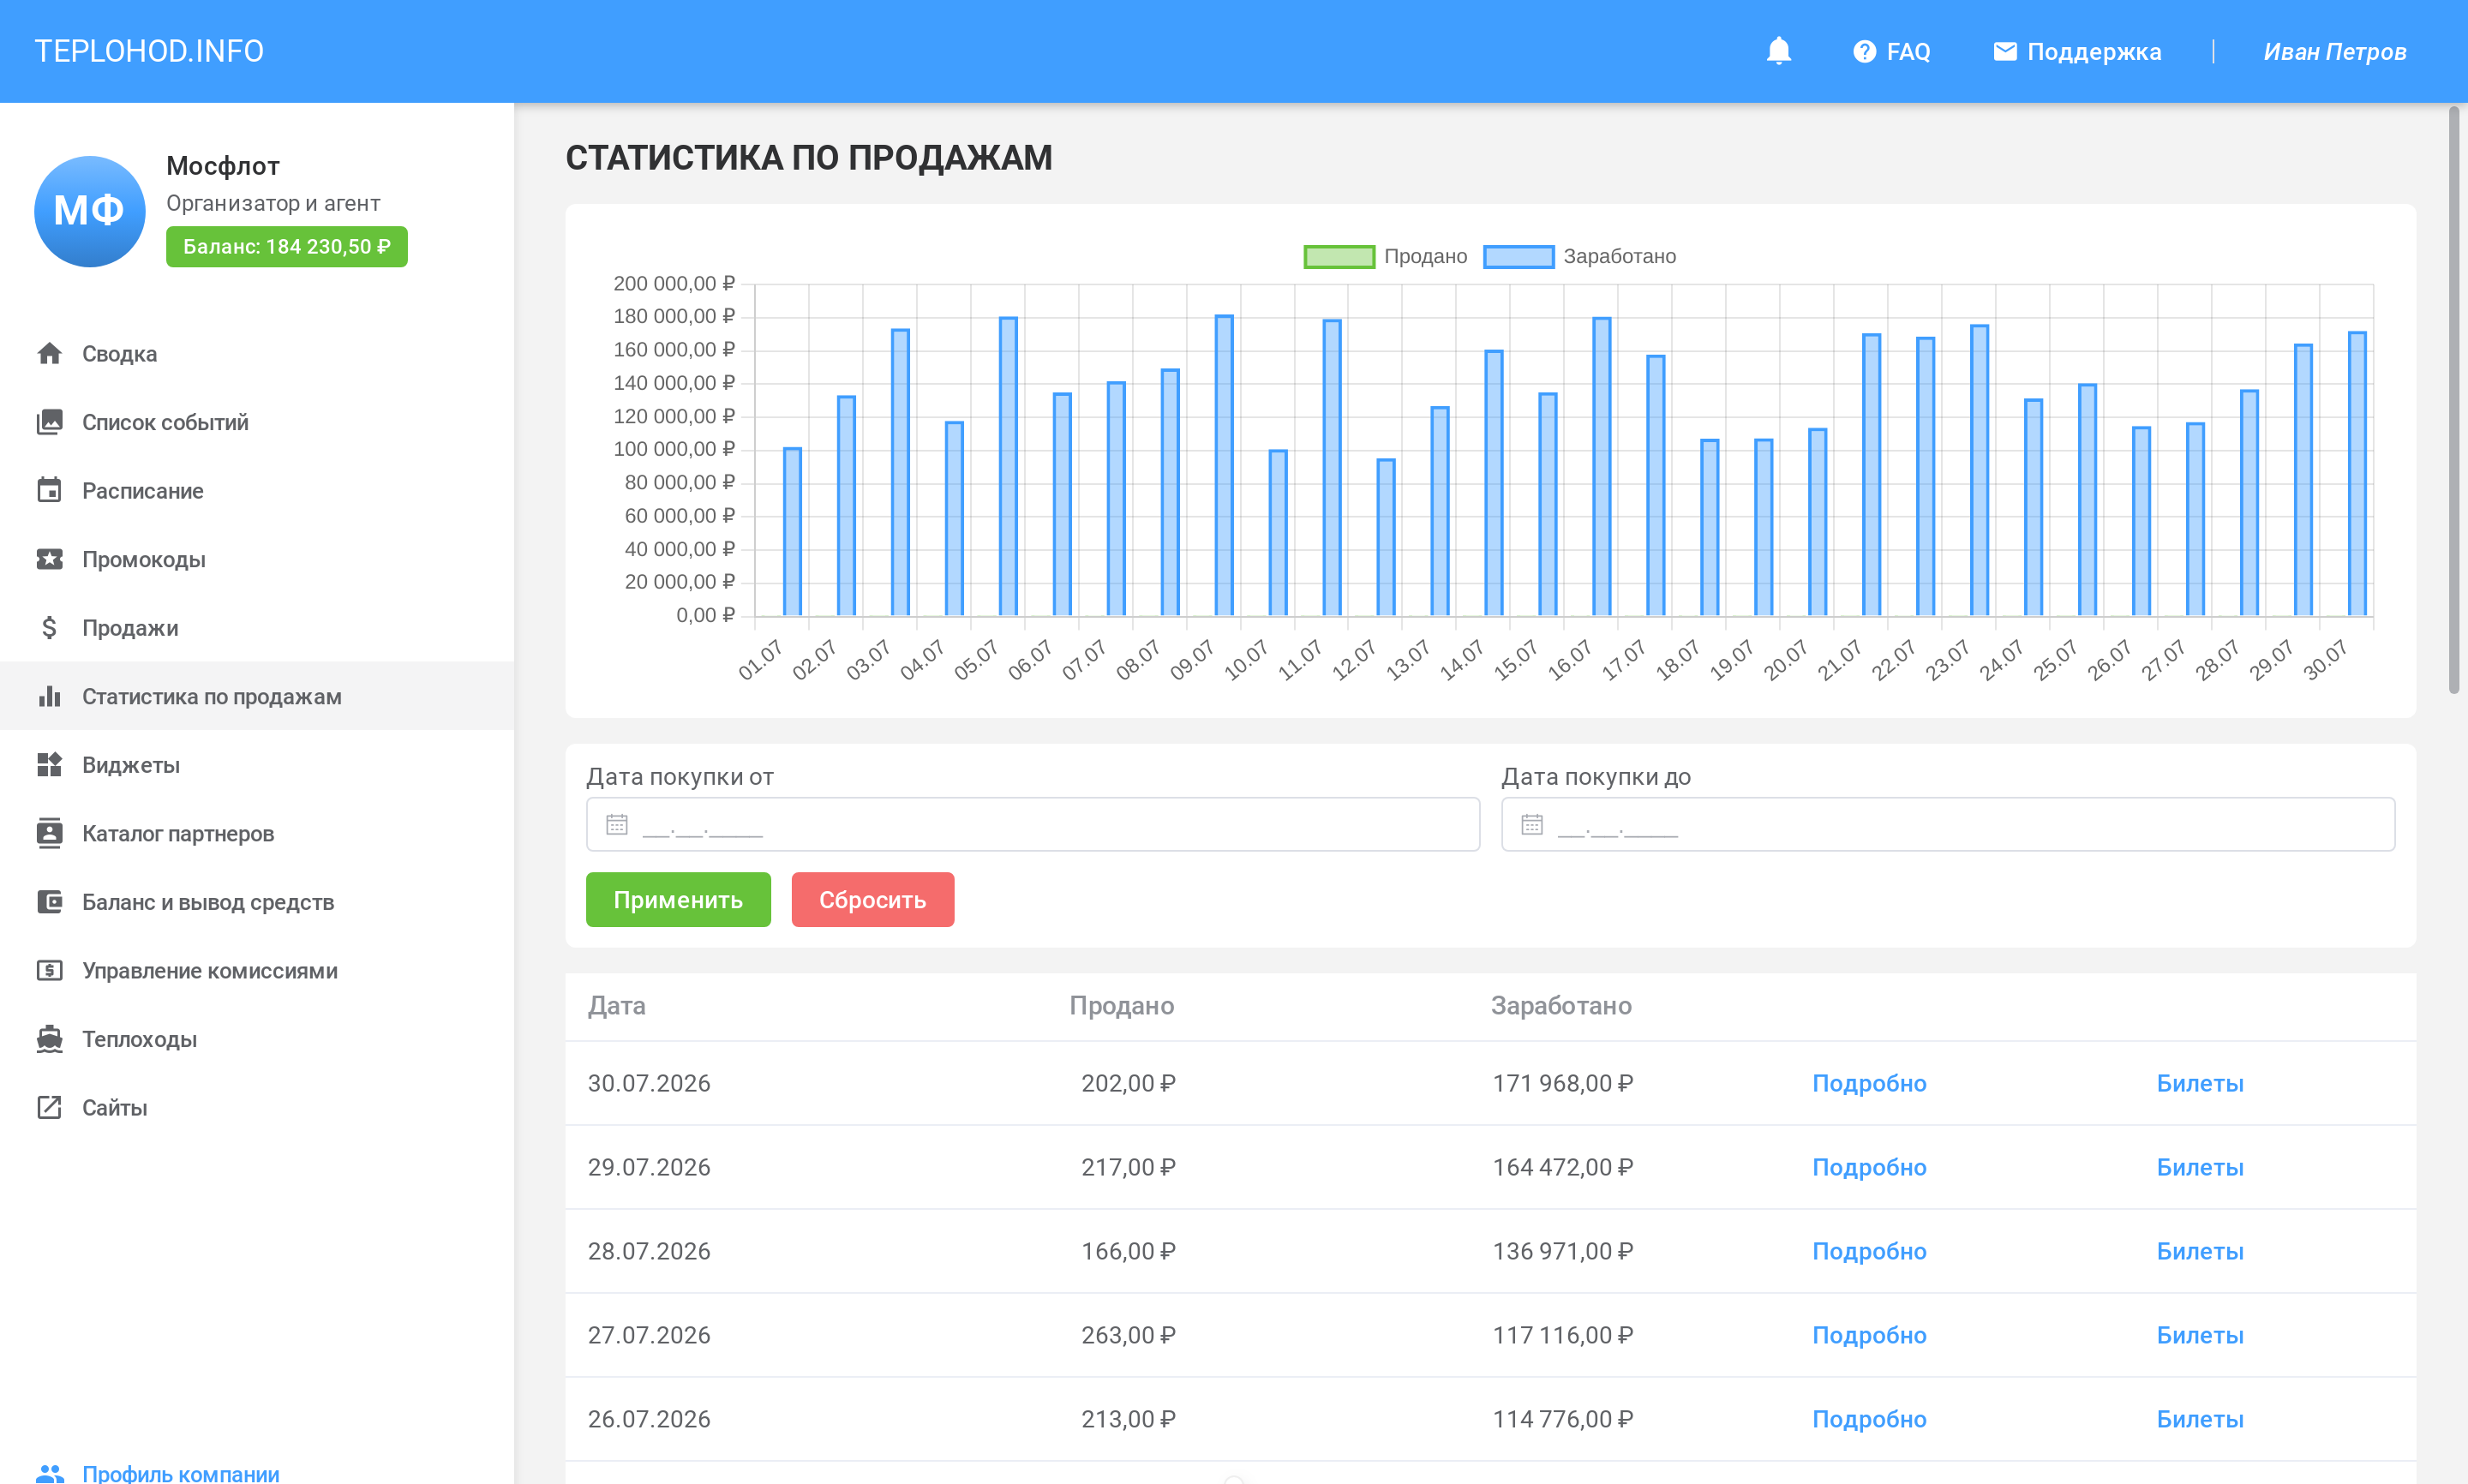This screenshot has height=1484, width=2468.
Task: Click the МФ company avatar
Action: [x=90, y=211]
